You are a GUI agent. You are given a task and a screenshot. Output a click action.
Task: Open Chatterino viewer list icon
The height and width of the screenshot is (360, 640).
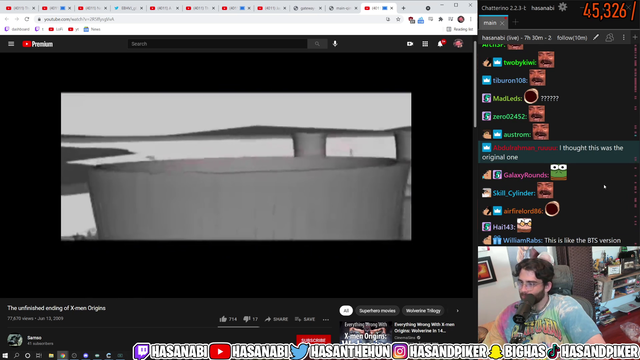(609, 38)
